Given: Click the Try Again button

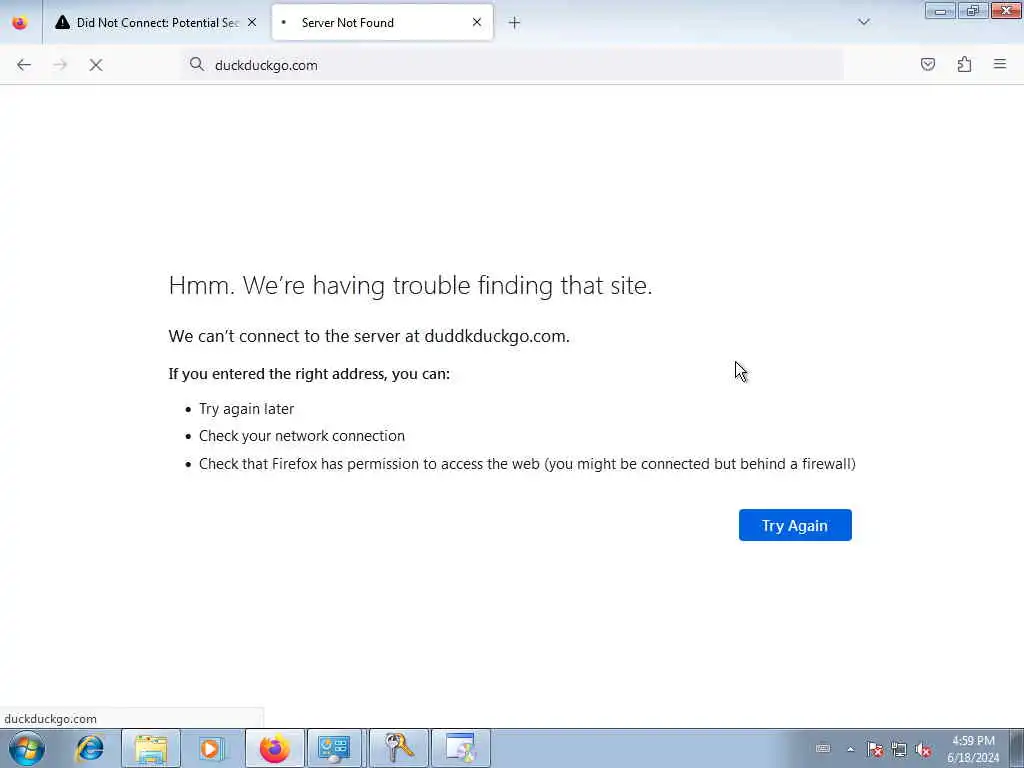Looking at the screenshot, I should 795,525.
